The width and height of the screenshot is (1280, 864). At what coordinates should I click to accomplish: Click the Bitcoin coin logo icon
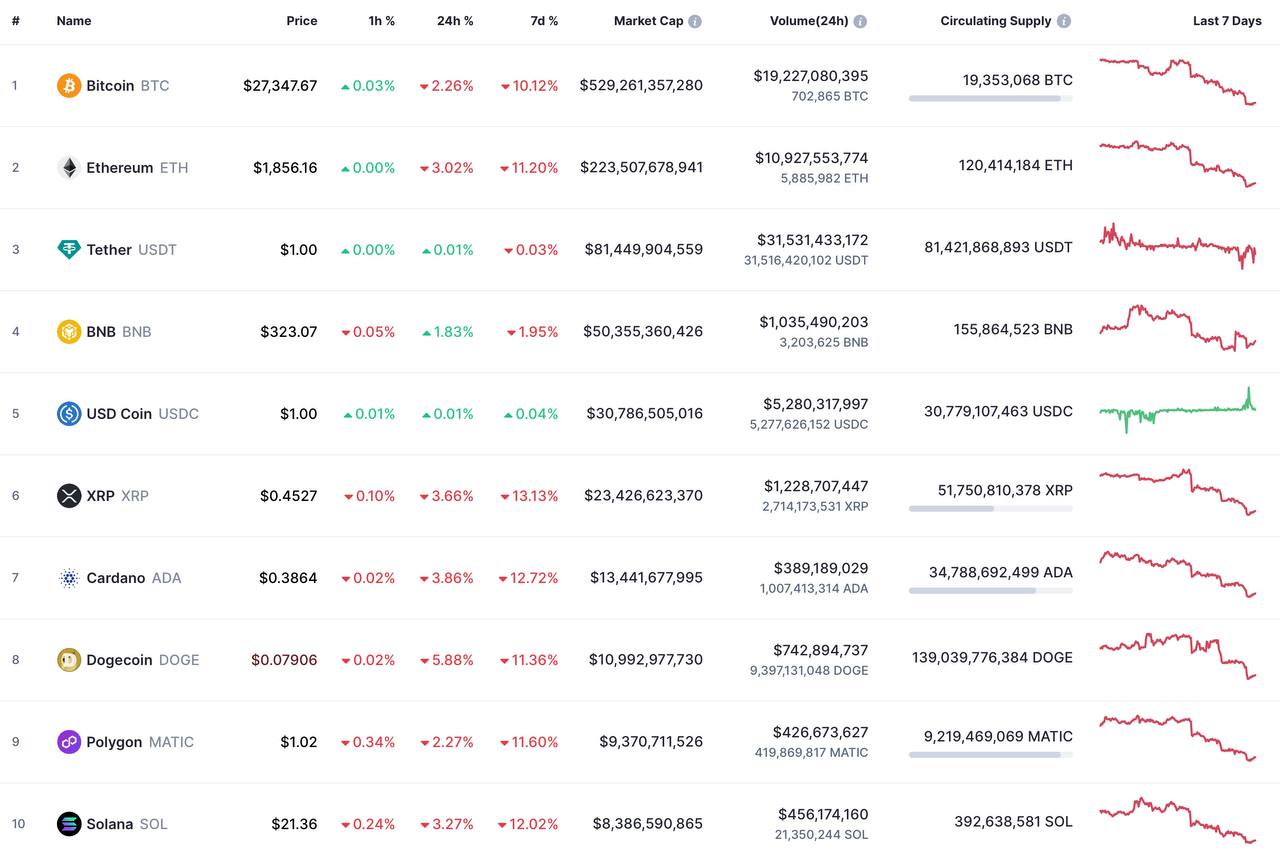tap(68, 86)
